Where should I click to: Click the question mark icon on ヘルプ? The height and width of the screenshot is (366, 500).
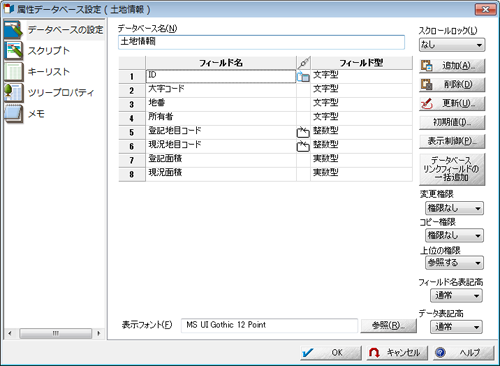tap(440, 353)
